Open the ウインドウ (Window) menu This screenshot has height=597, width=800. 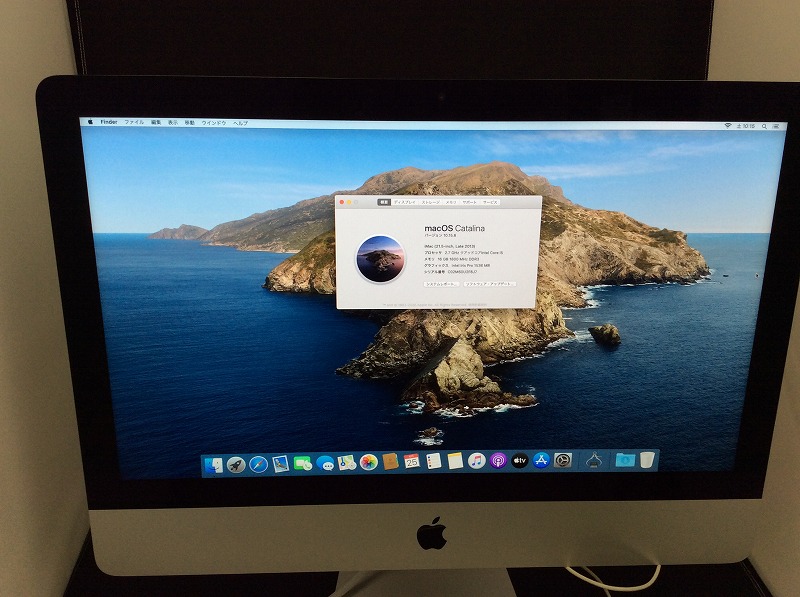click(x=214, y=123)
